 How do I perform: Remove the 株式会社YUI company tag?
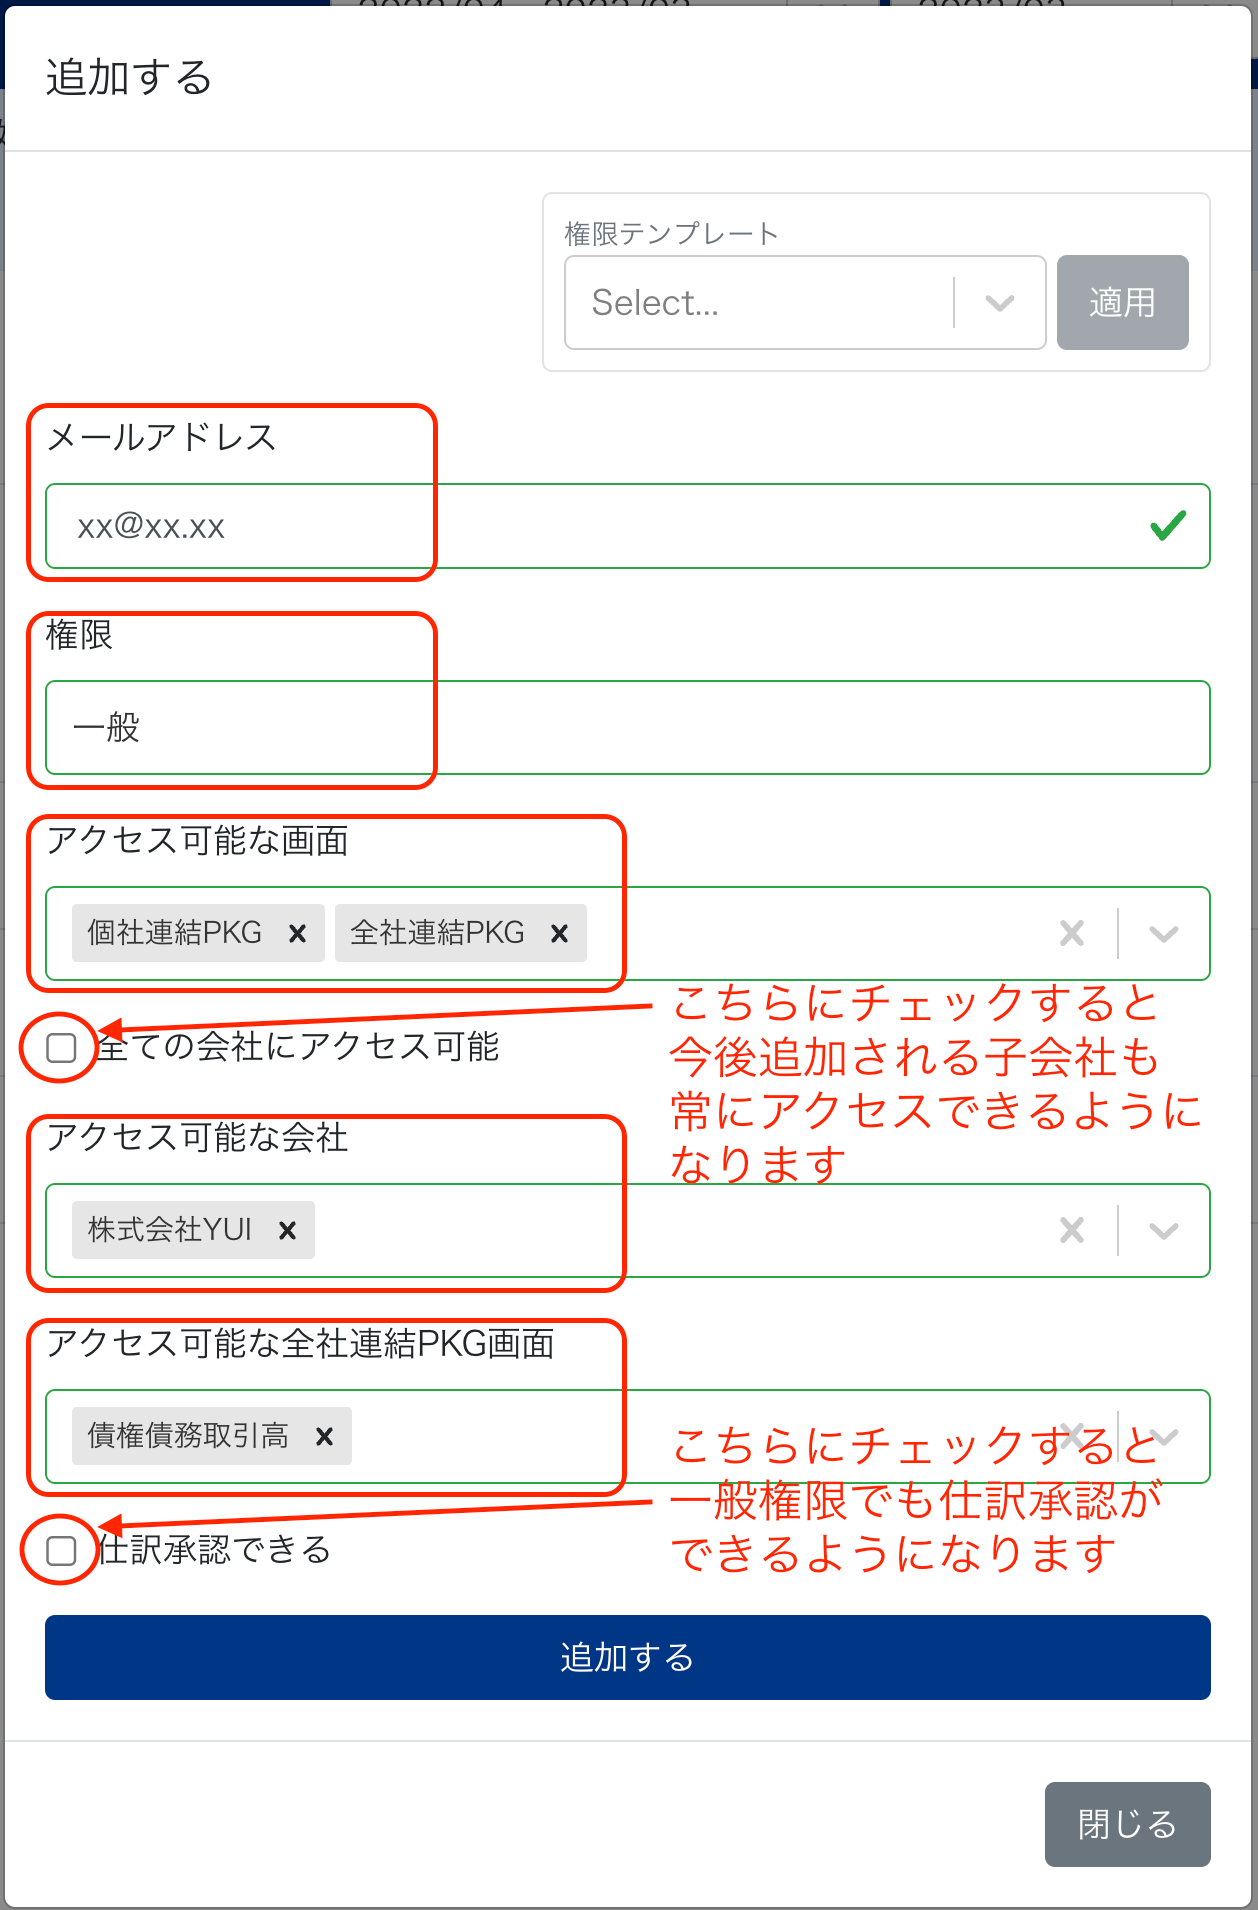pos(287,1231)
